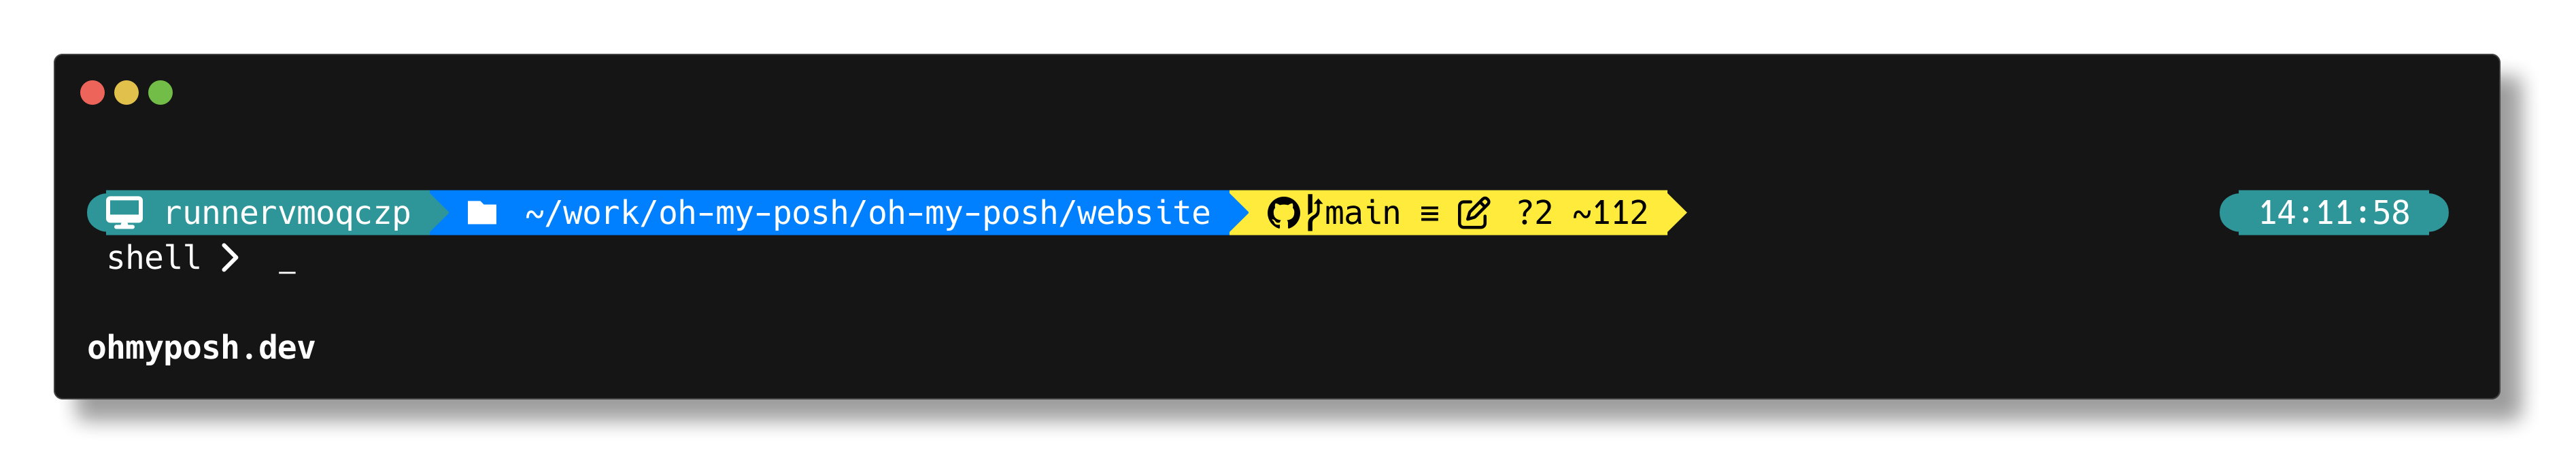
Task: Click the computer monitor icon
Action: 124,213
